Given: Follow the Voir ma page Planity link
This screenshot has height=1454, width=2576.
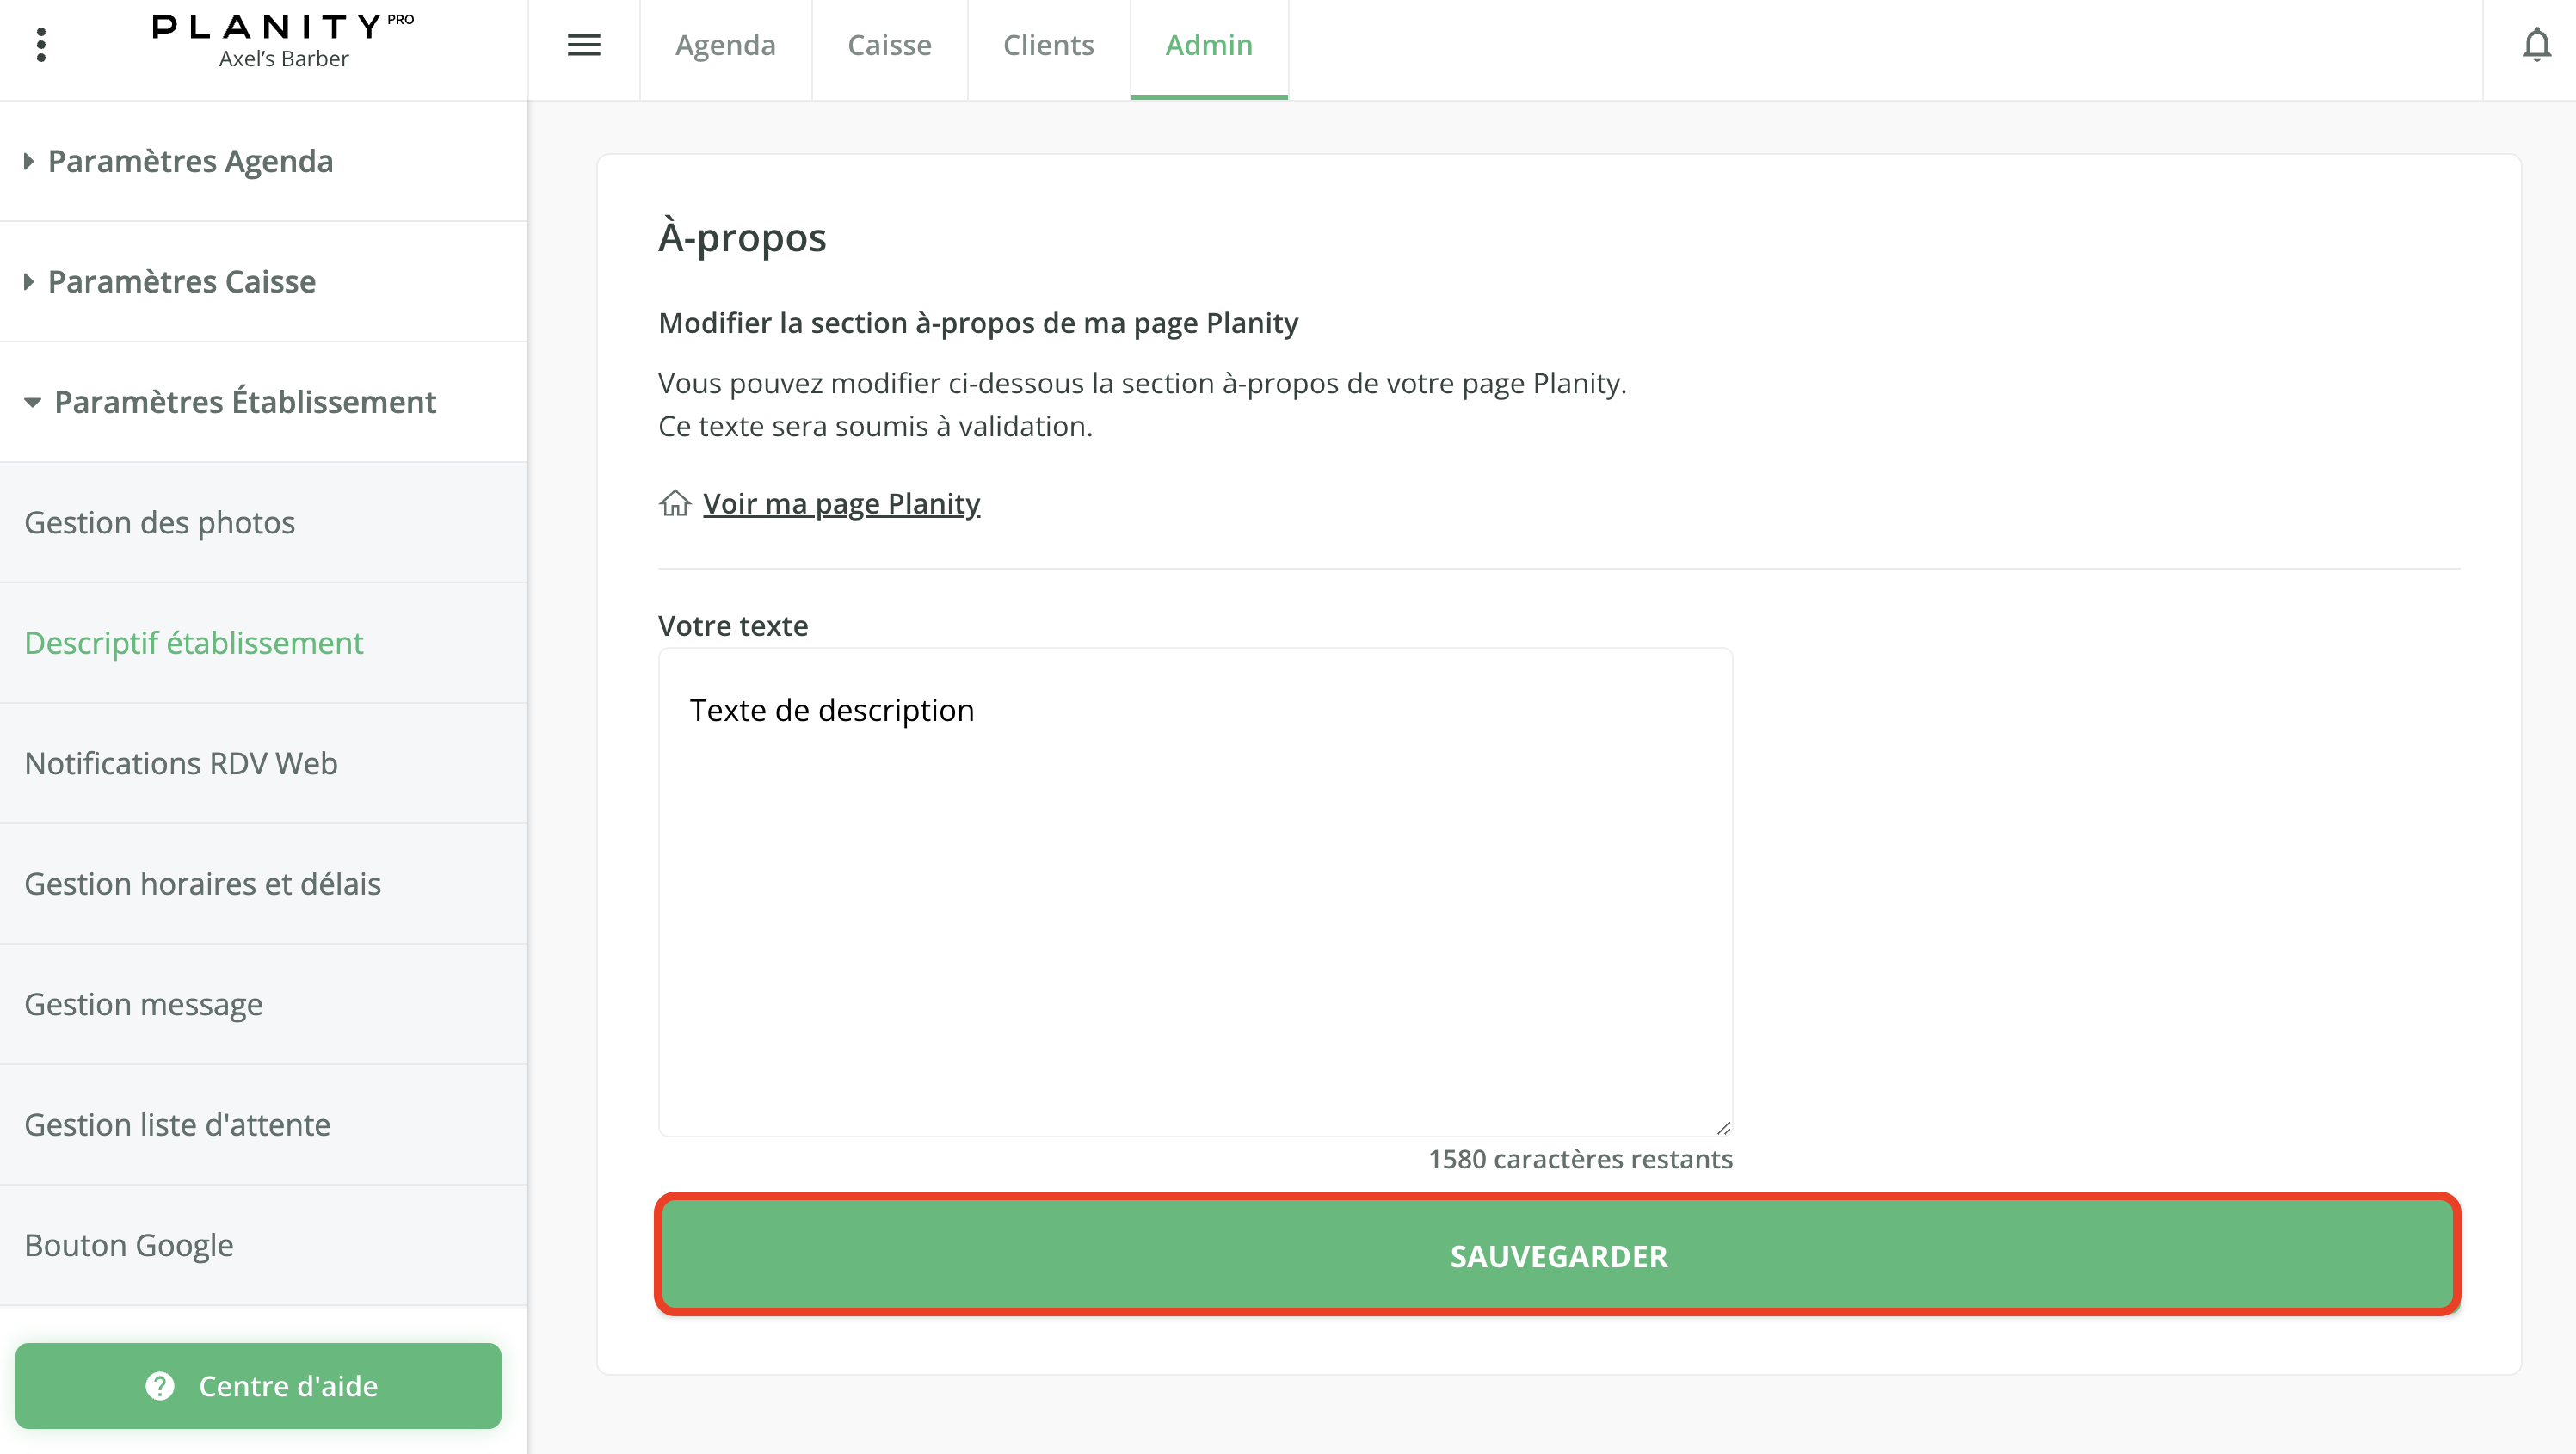Looking at the screenshot, I should [x=841, y=503].
